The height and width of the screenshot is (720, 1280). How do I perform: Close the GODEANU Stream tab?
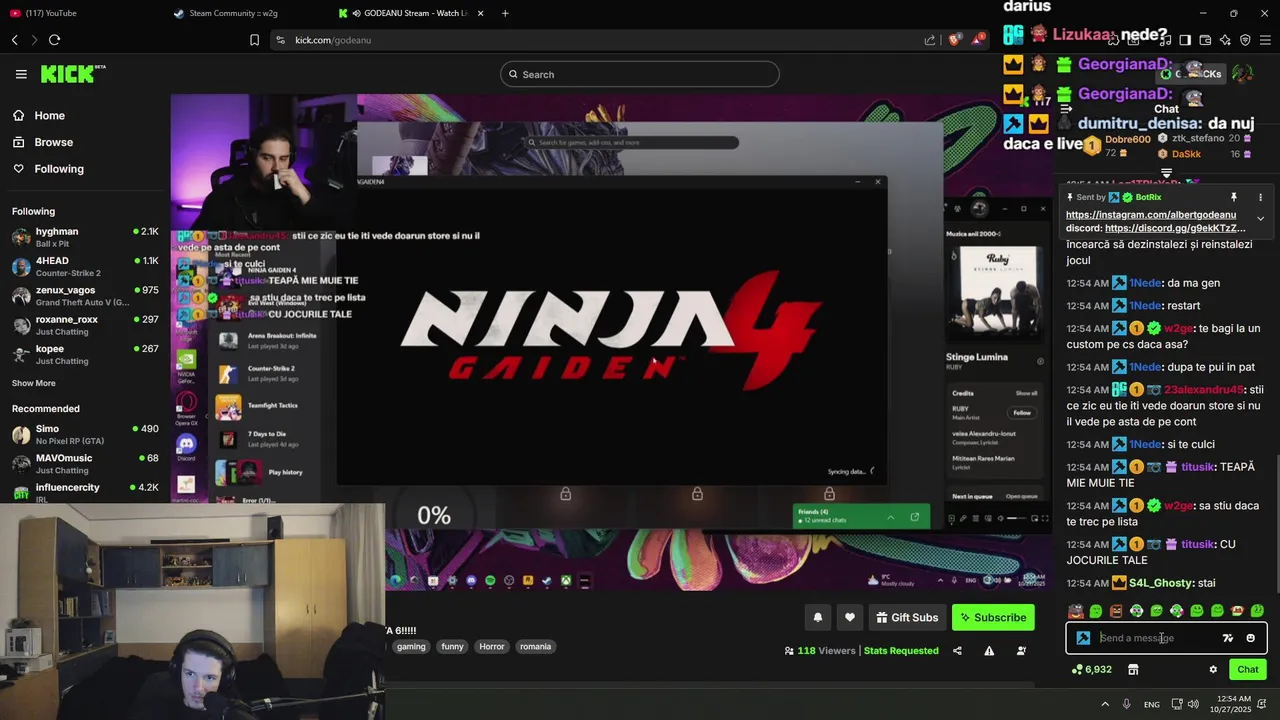(x=481, y=13)
